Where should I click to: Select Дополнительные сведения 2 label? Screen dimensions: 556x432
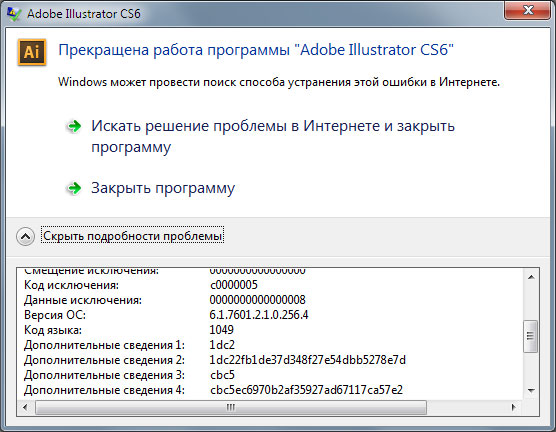(104, 360)
